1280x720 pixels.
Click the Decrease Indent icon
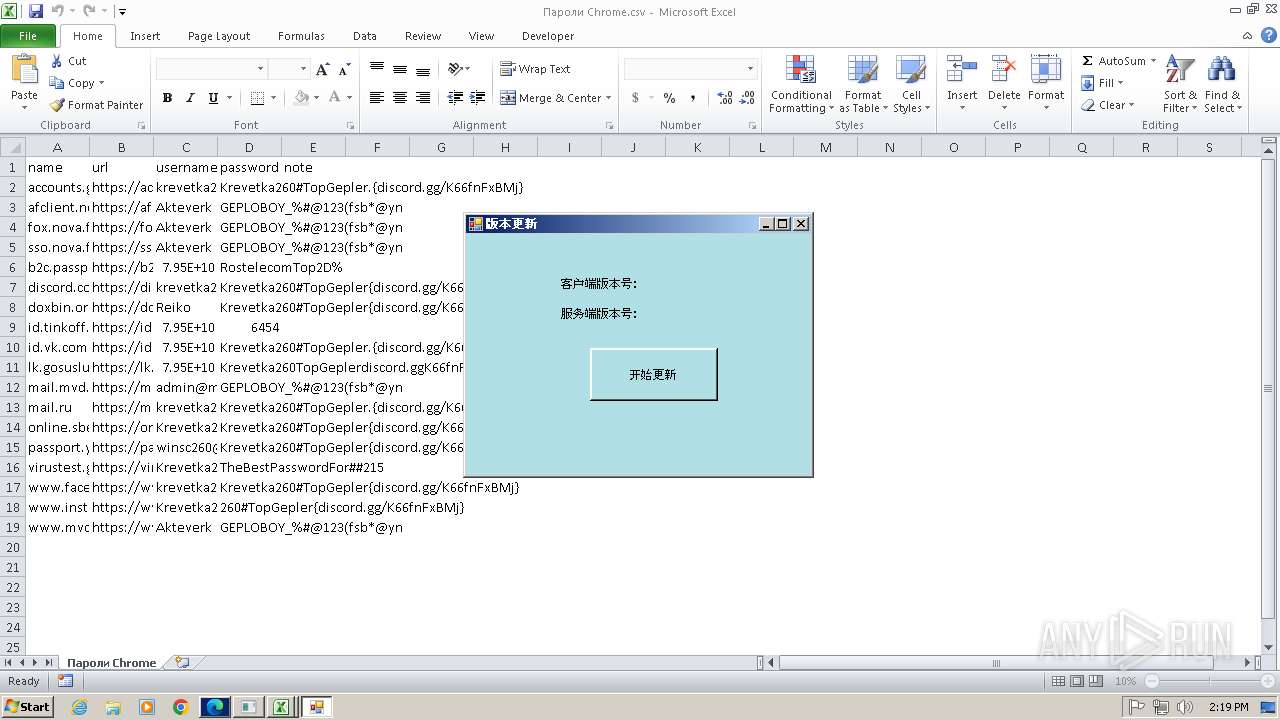point(455,98)
